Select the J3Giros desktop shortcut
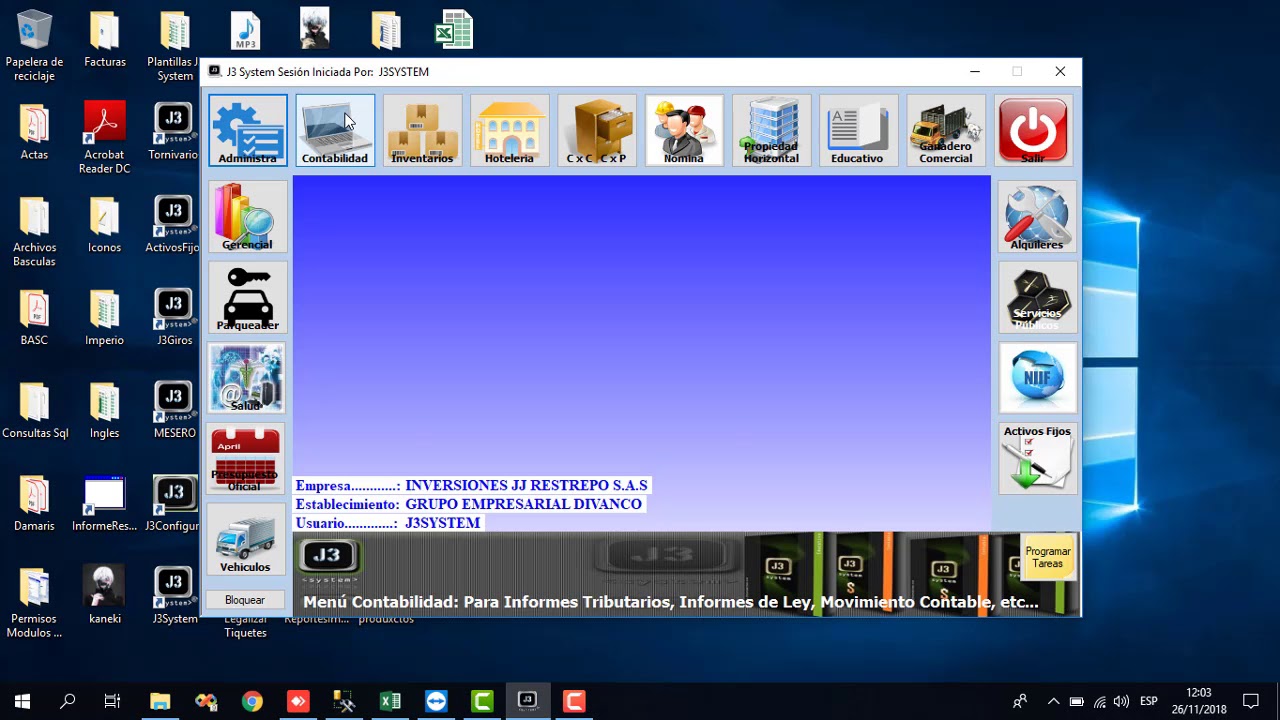 click(x=175, y=319)
